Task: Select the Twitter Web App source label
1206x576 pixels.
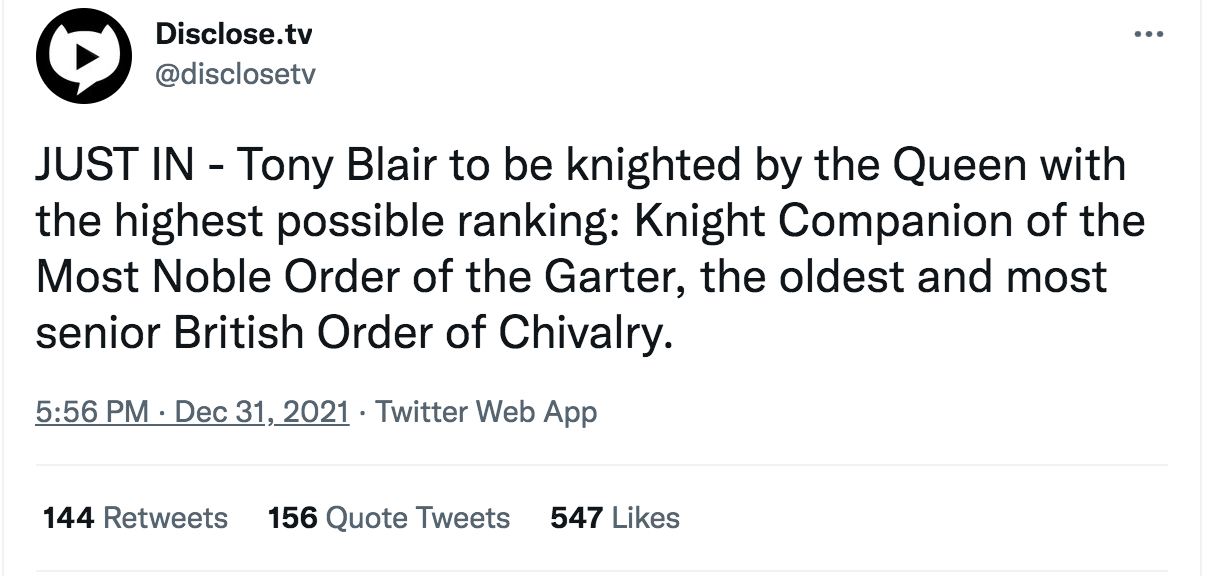Action: [x=486, y=411]
